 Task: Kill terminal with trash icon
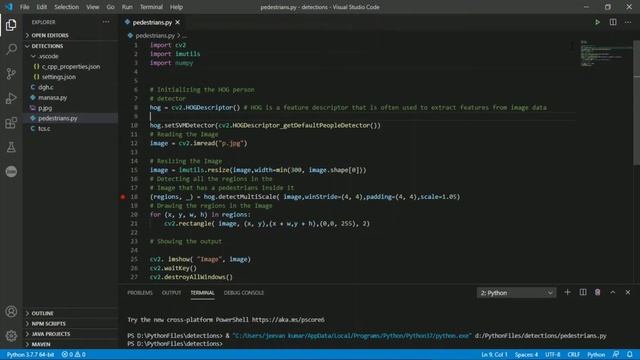pyautogui.click(x=598, y=292)
